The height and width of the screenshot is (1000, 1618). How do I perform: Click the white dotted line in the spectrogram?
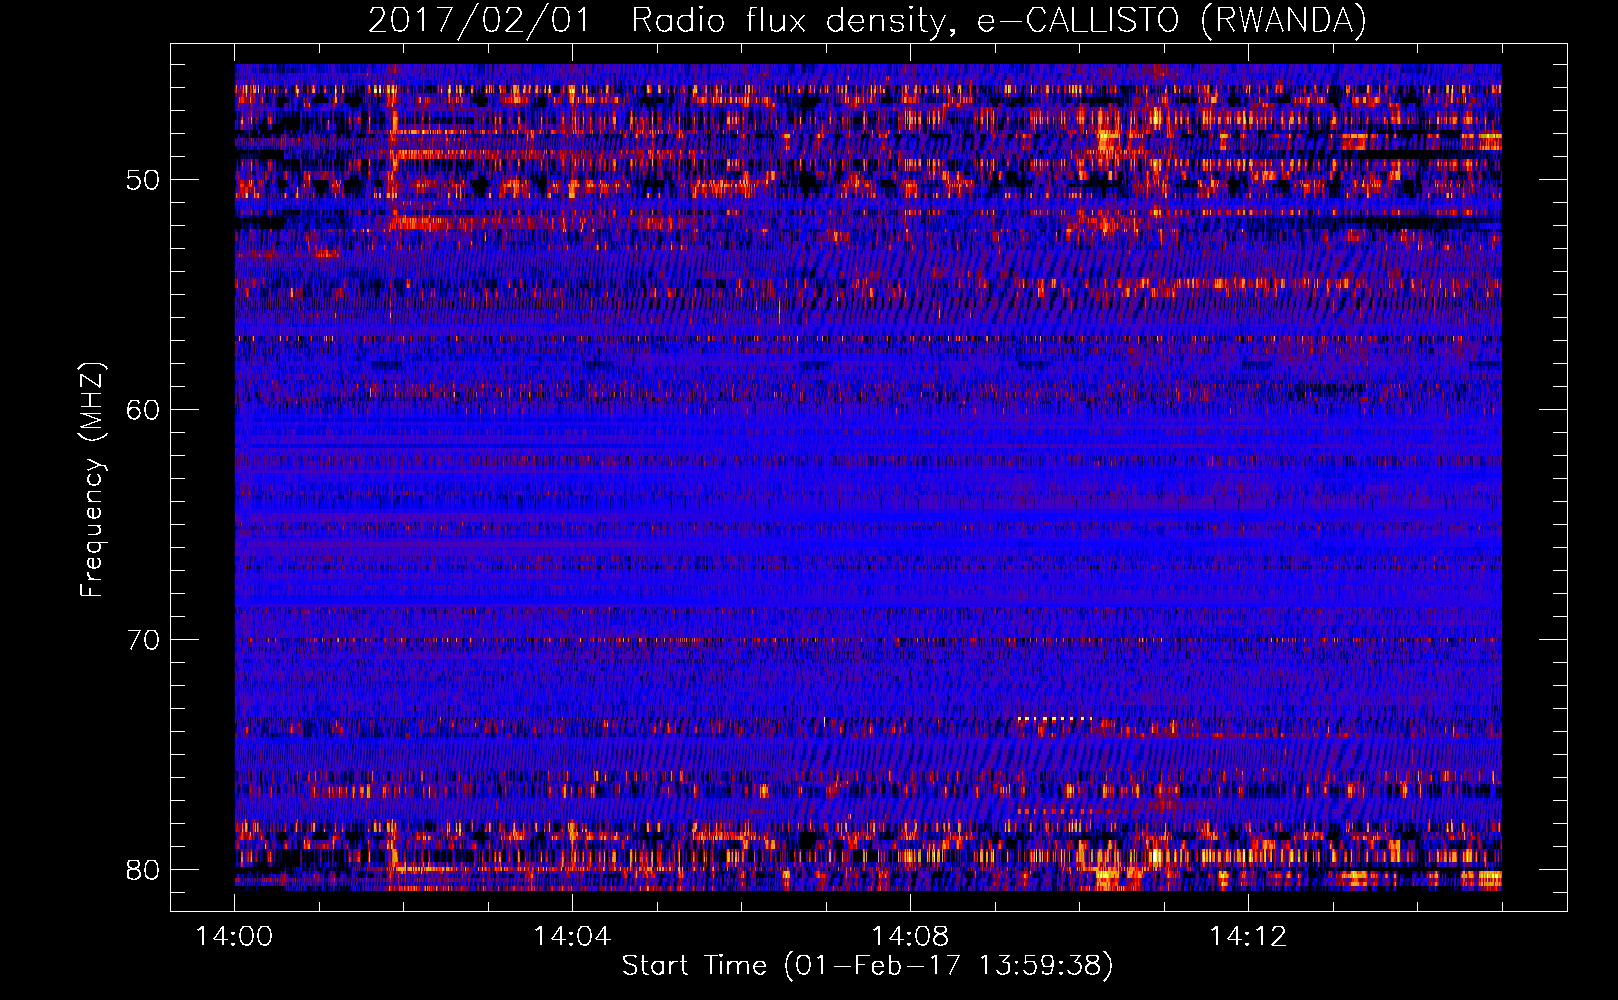pyautogui.click(x=1054, y=719)
